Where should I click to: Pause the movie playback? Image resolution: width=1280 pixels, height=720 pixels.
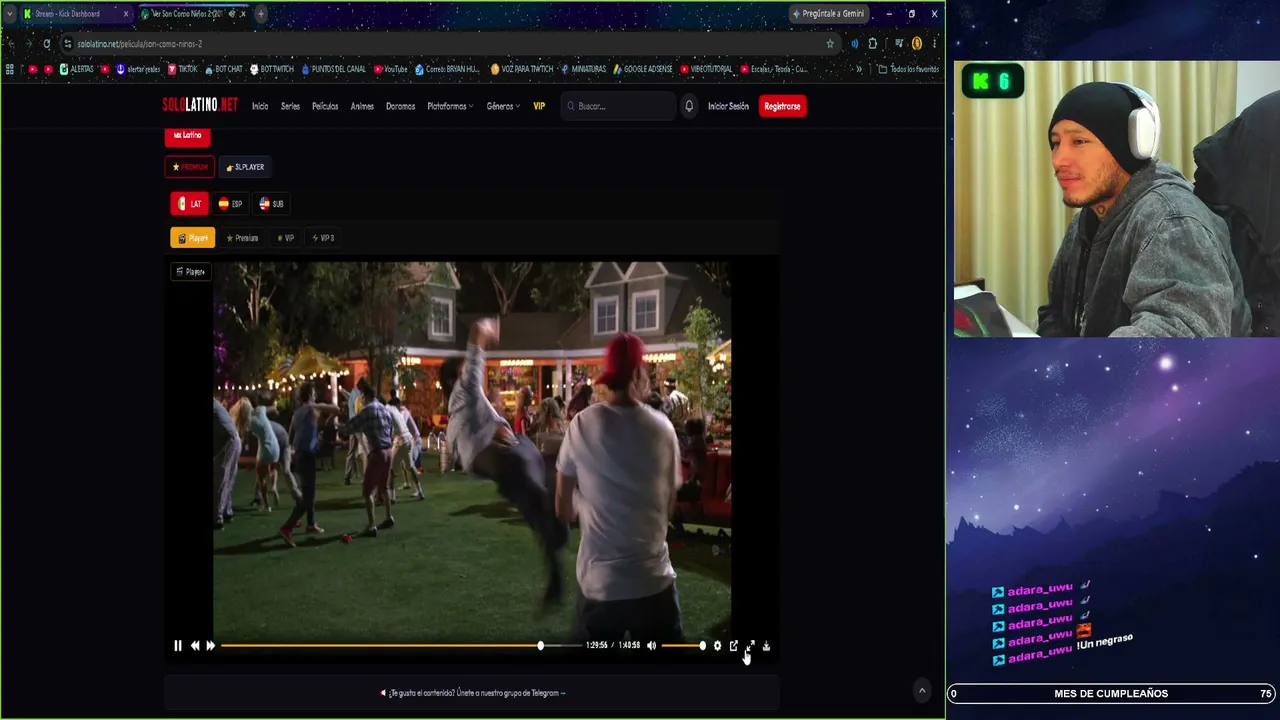(x=178, y=646)
